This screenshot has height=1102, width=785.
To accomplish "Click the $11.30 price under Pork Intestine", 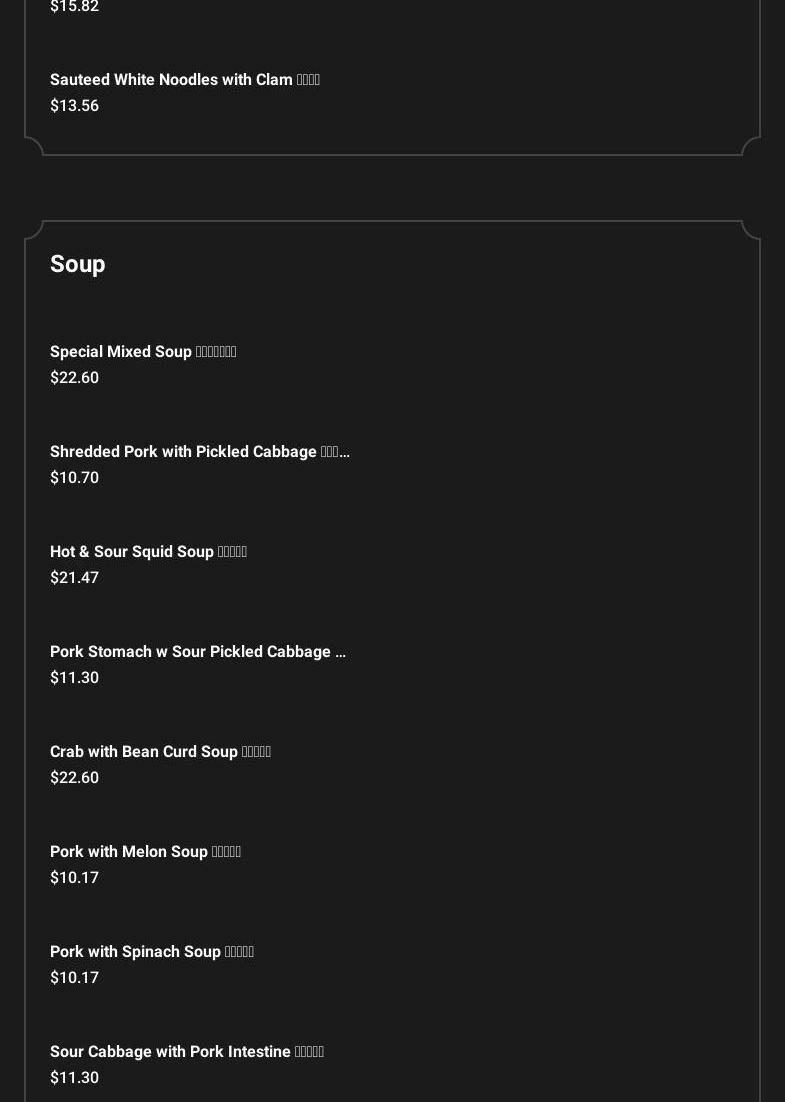I will tap(74, 1078).
